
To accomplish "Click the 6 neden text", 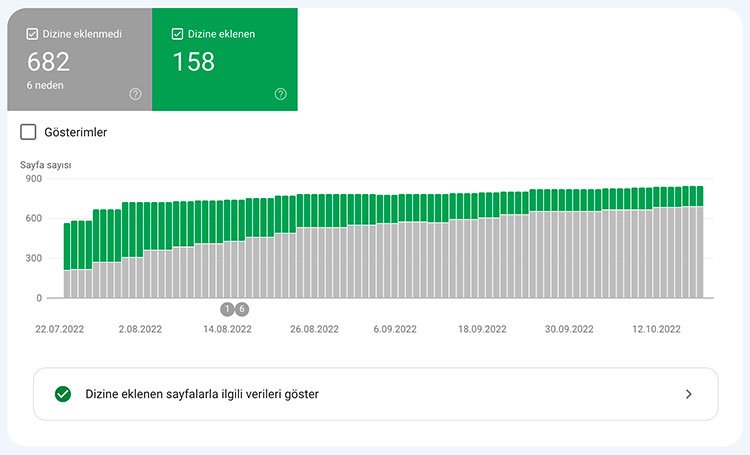I will tap(47, 87).
